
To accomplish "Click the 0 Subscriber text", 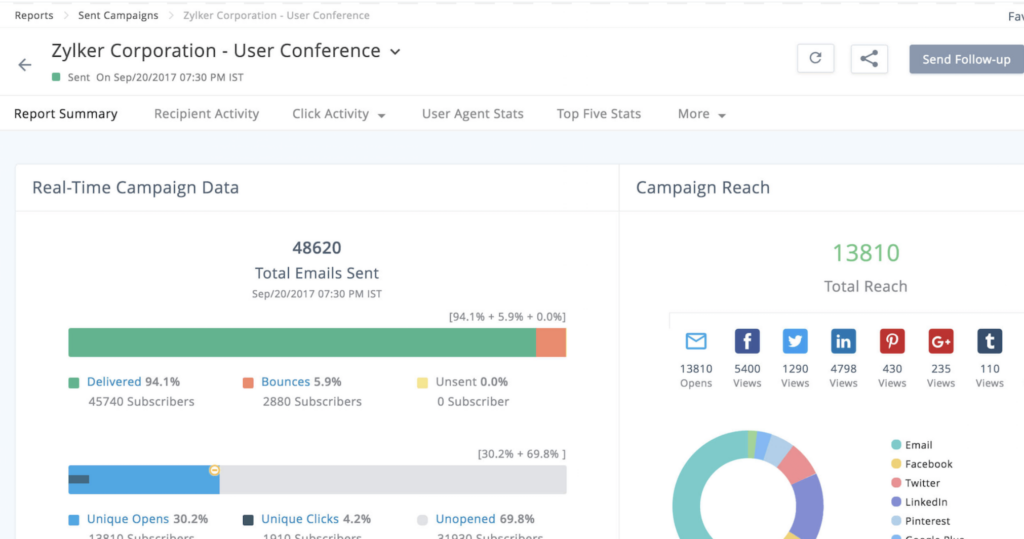I will [473, 401].
